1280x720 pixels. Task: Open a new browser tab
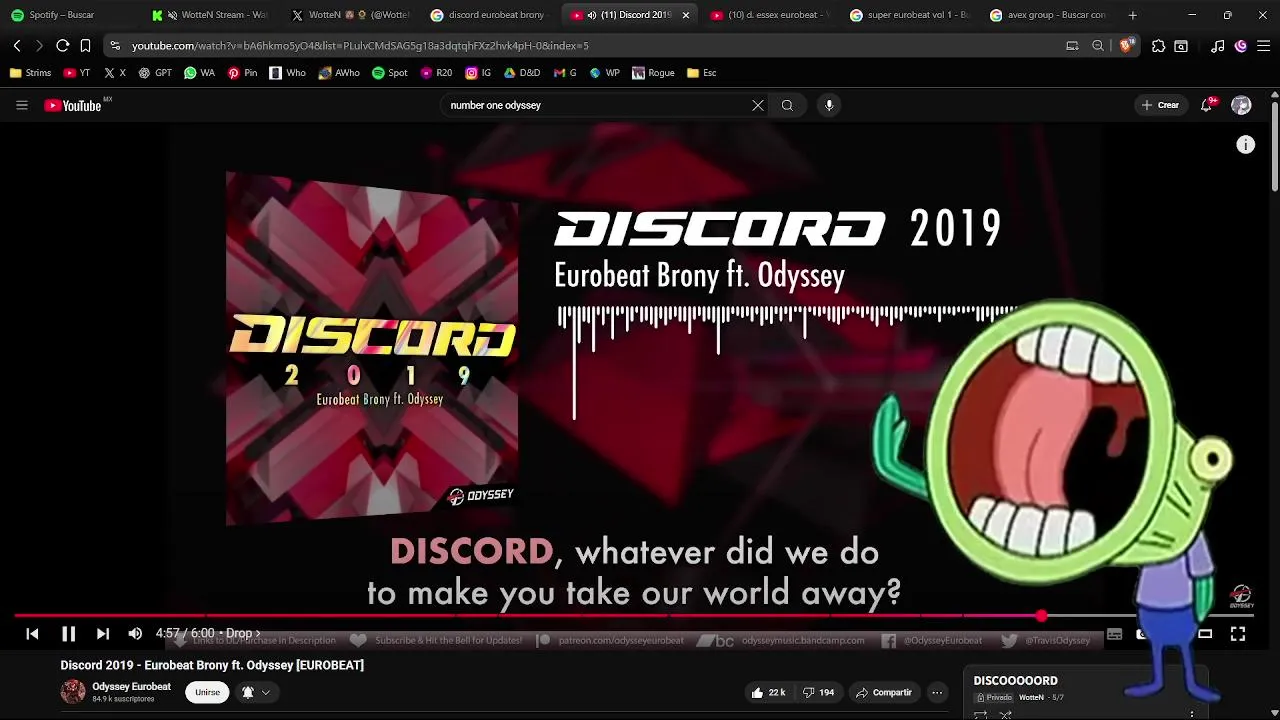tap(1132, 15)
